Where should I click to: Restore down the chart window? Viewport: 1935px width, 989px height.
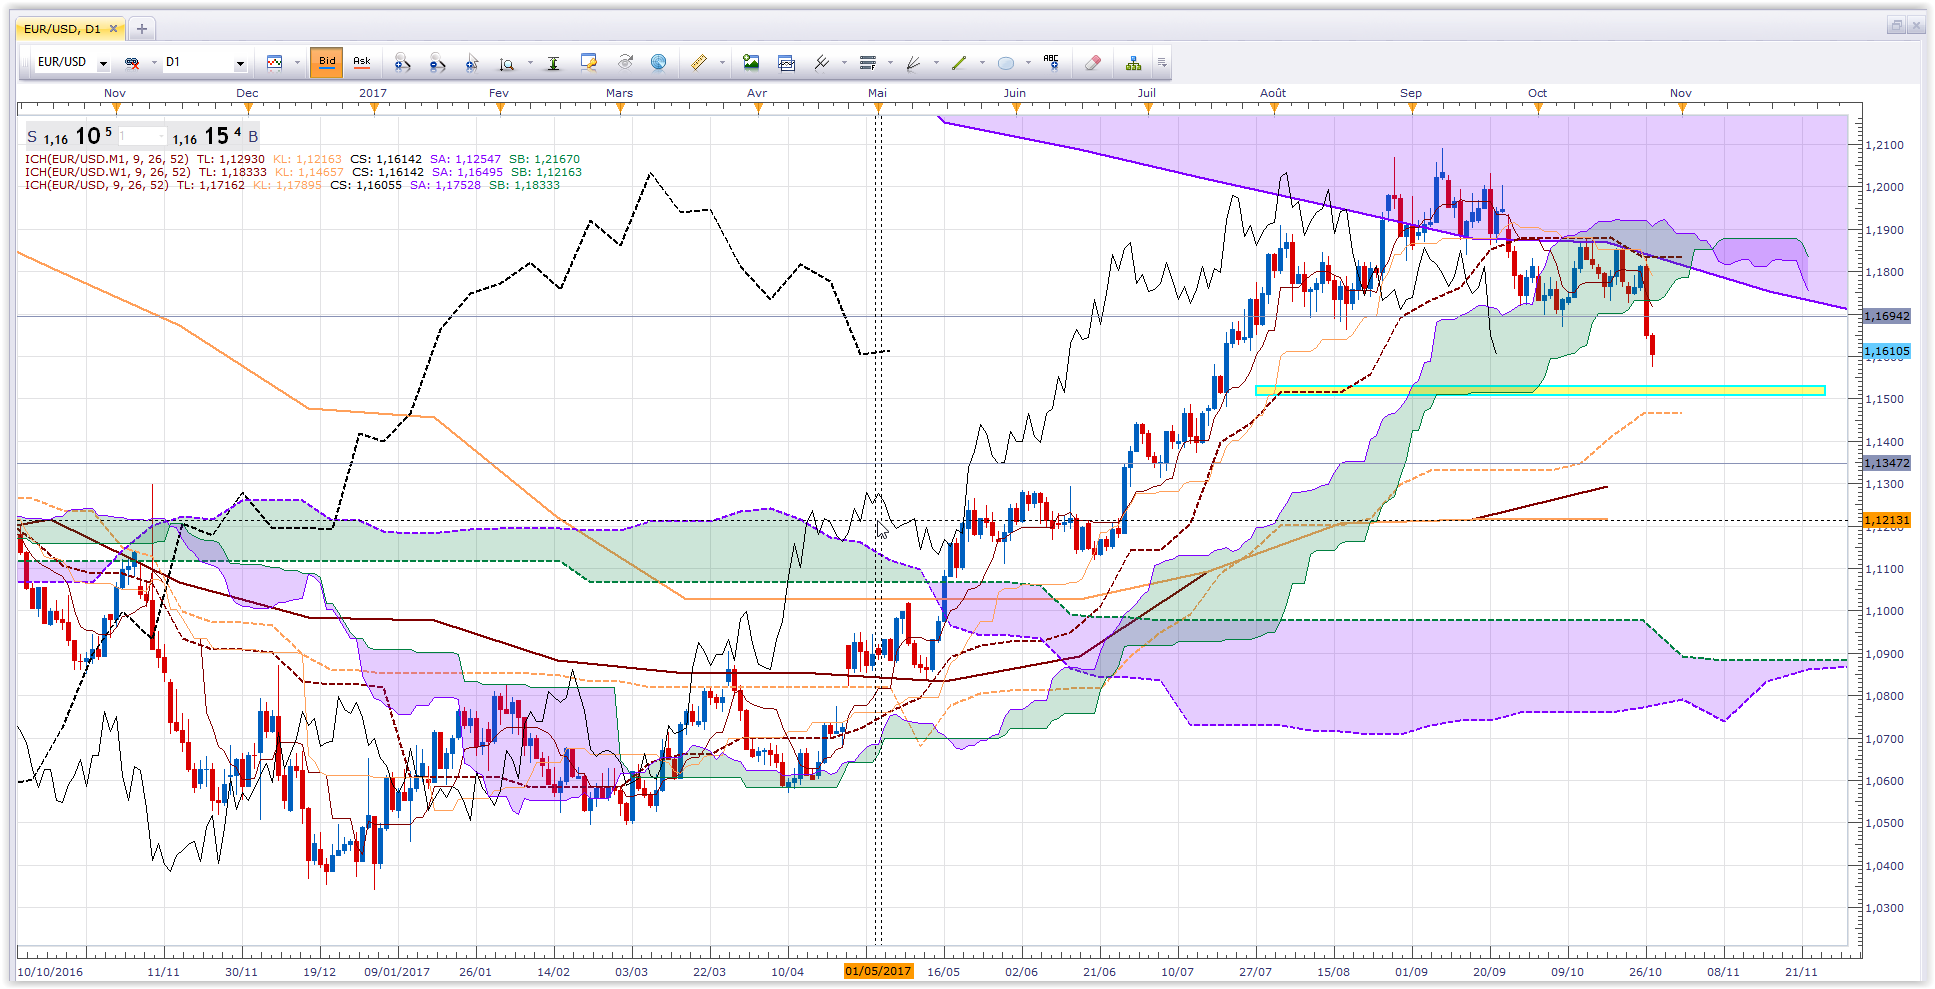1896,26
